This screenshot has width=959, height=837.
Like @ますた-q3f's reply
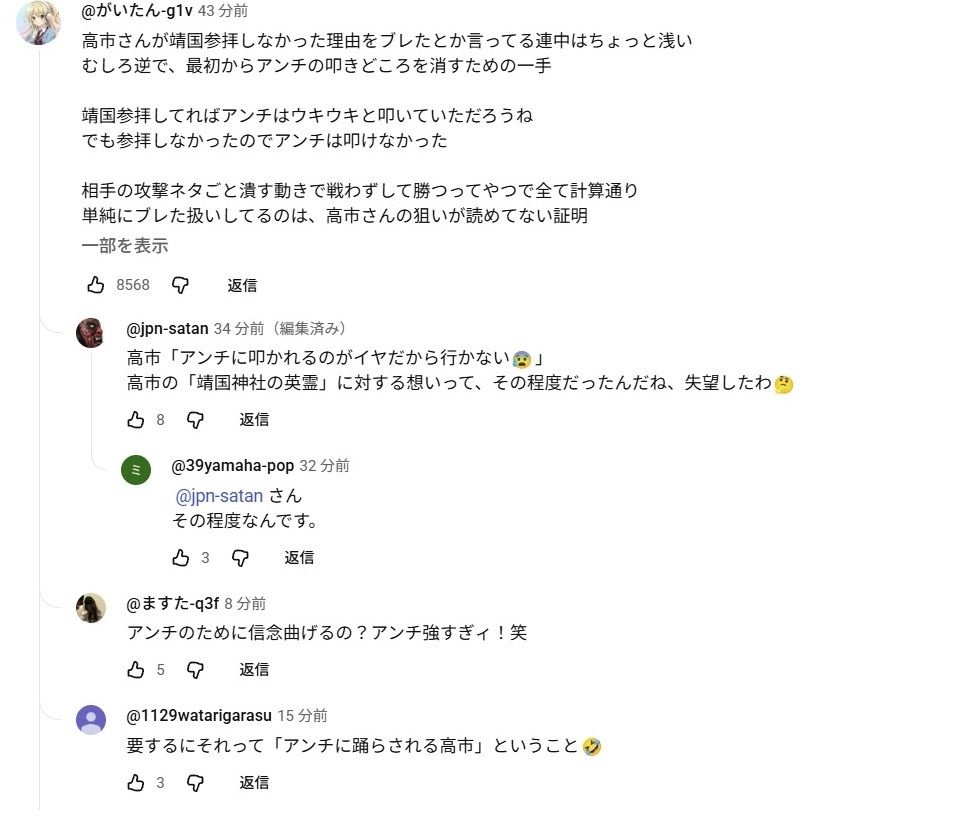pyautogui.click(x=136, y=670)
